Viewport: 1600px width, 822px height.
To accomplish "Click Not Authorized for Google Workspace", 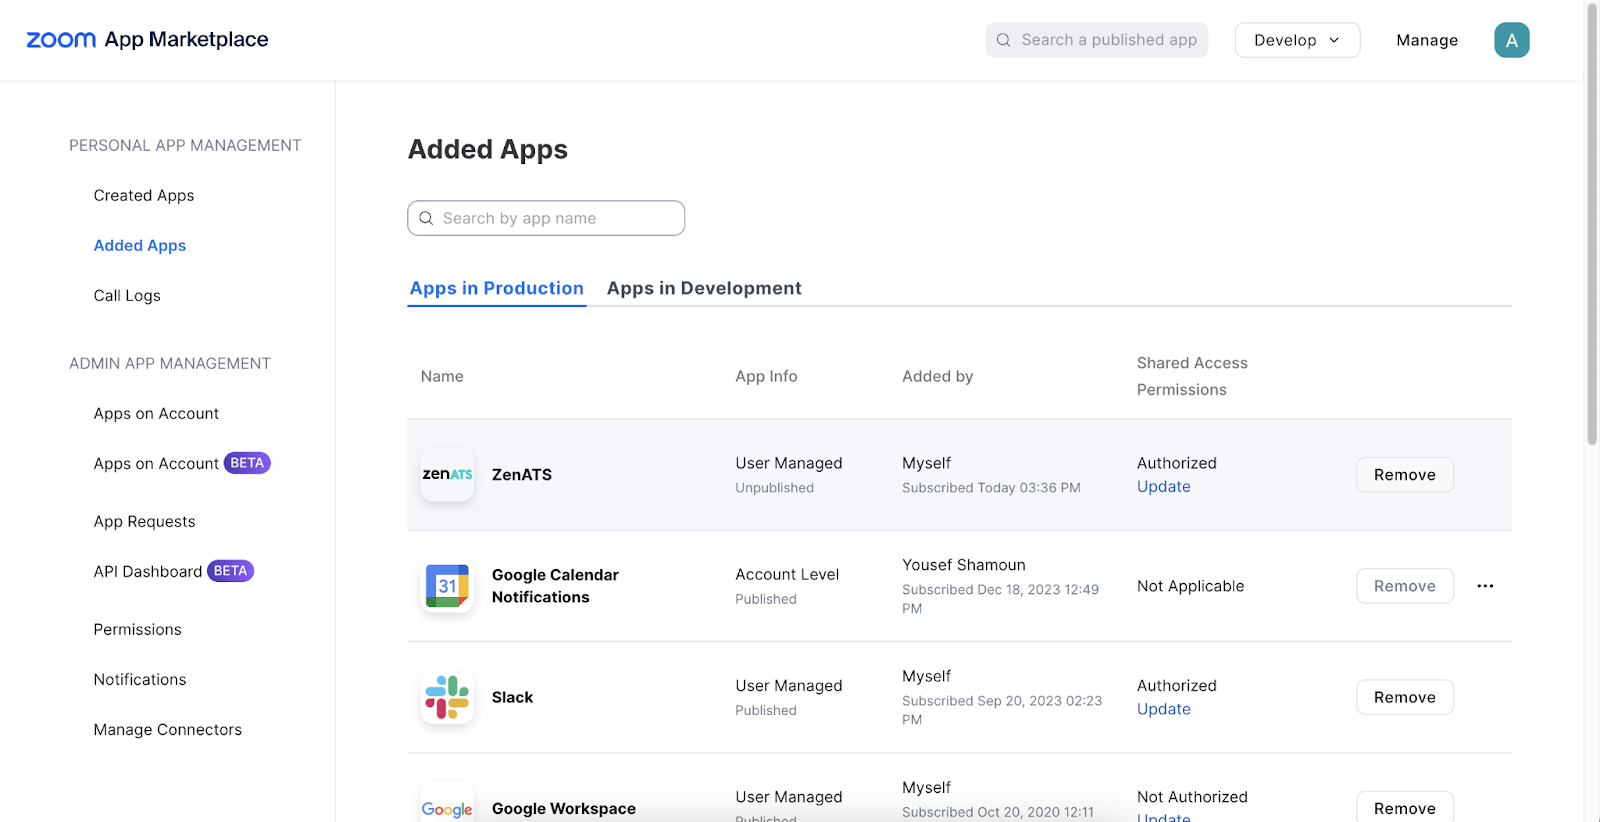I will pos(1192,797).
